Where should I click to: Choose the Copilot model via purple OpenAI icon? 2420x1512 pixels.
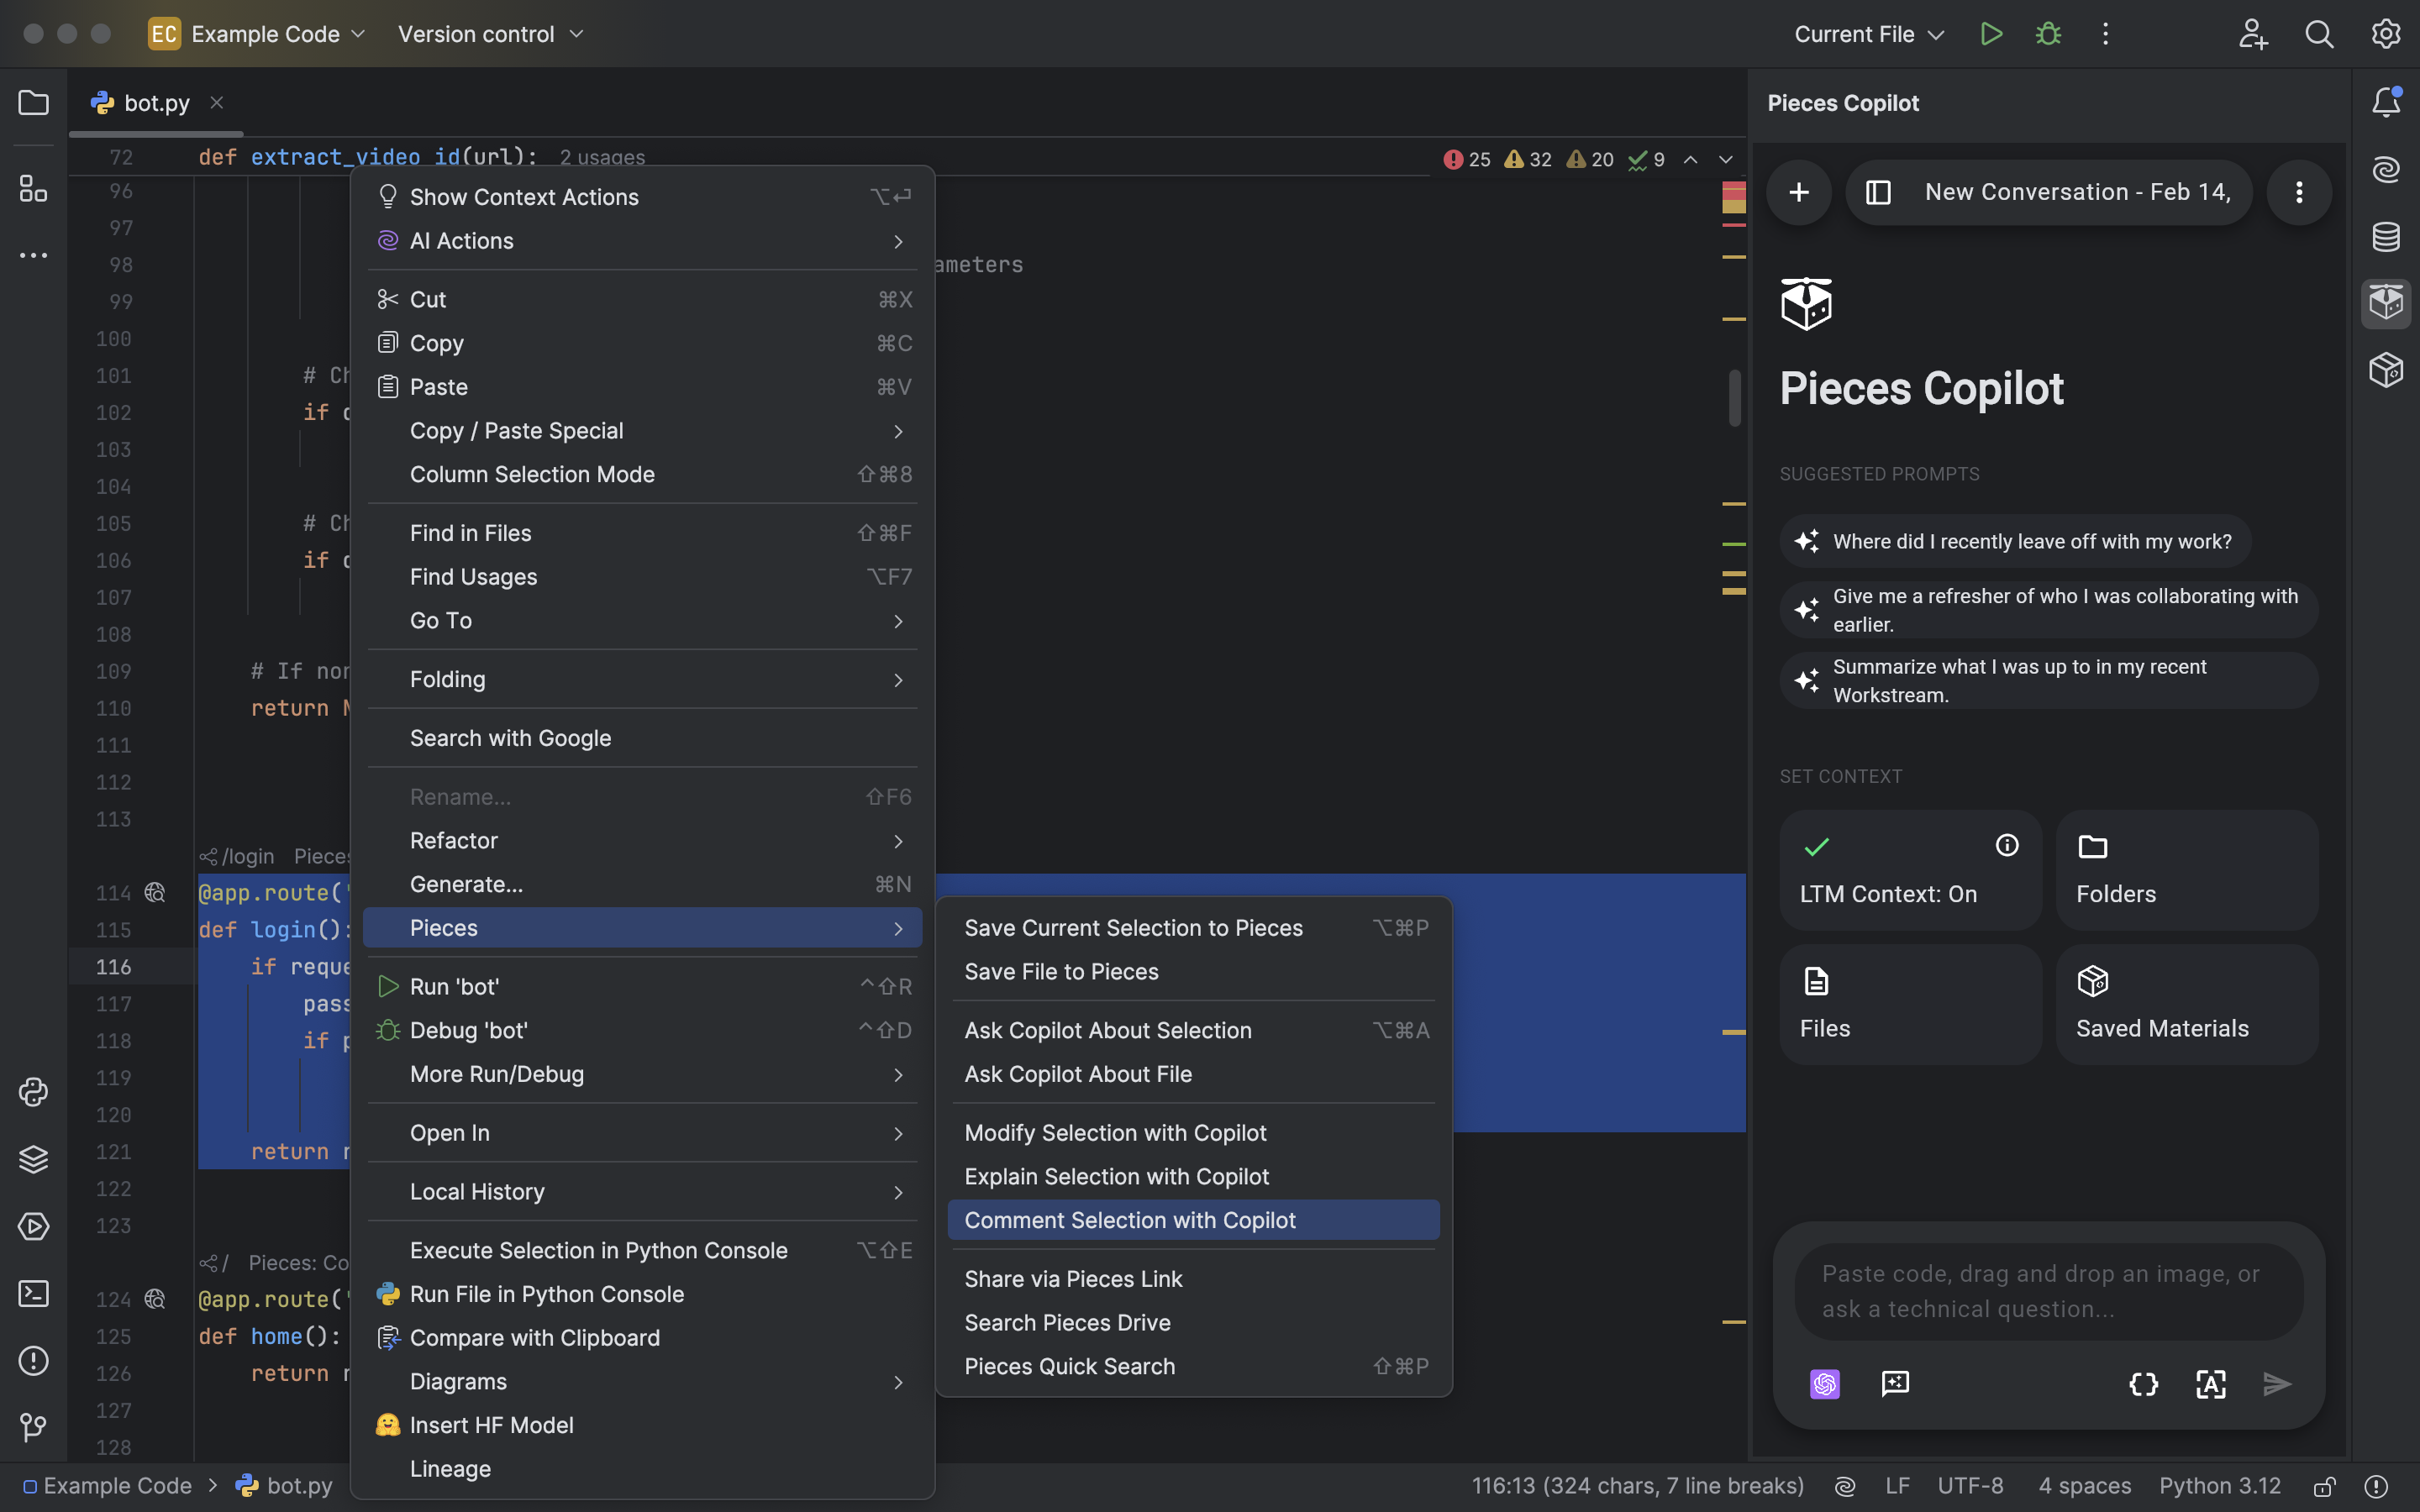pos(1825,1384)
